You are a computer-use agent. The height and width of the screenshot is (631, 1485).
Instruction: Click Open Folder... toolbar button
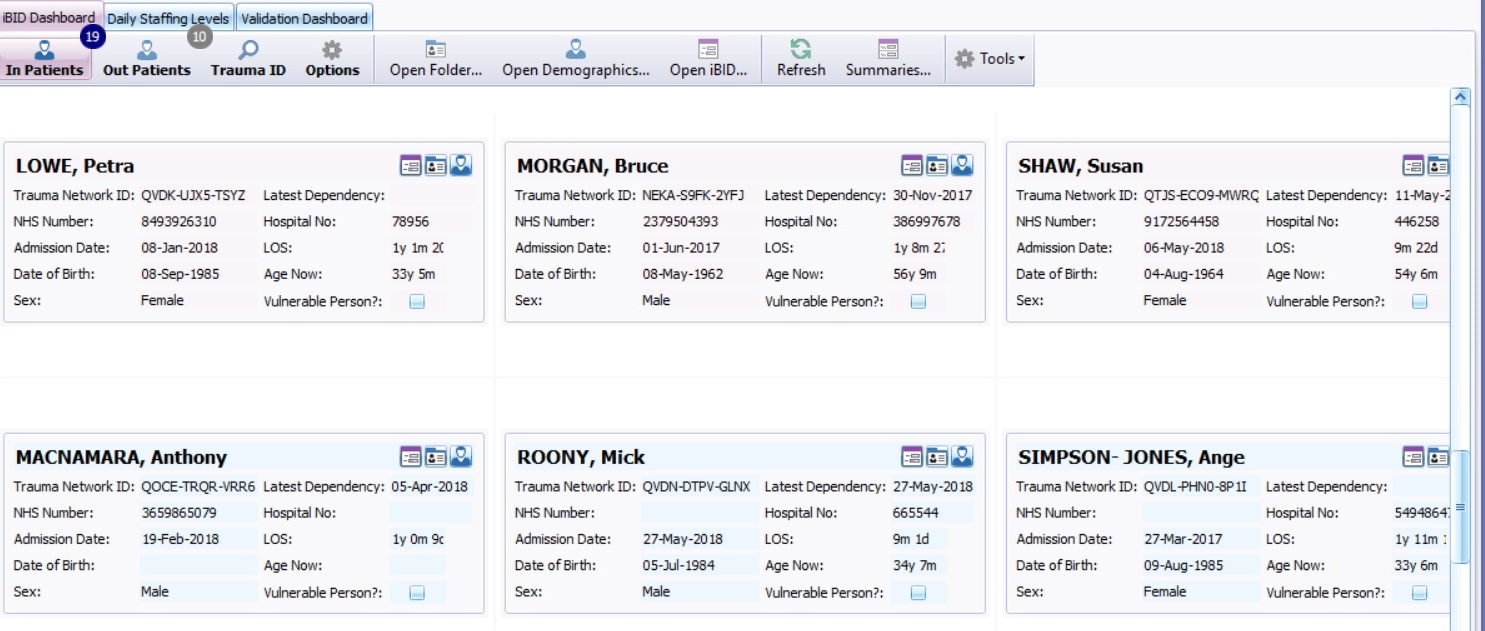[x=435, y=58]
